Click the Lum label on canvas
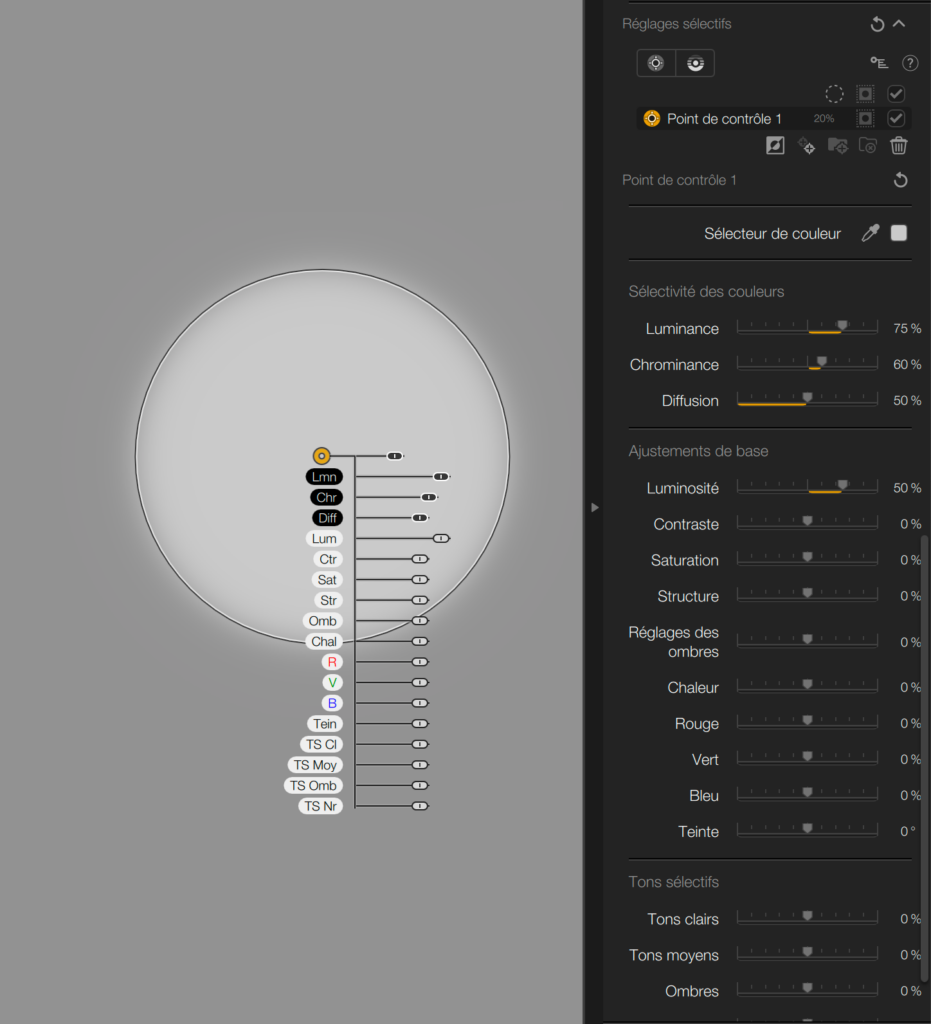Screen dimensions: 931x1024 [x=324, y=539]
